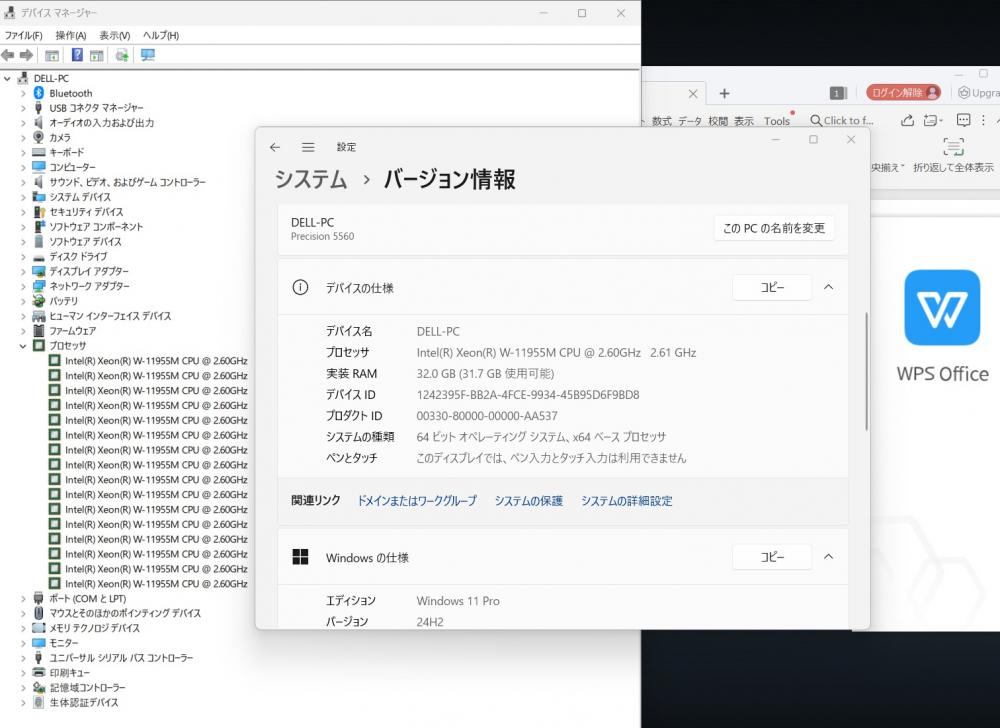
Task: Select the Windows 11 Pro edition text
Action: 458,601
